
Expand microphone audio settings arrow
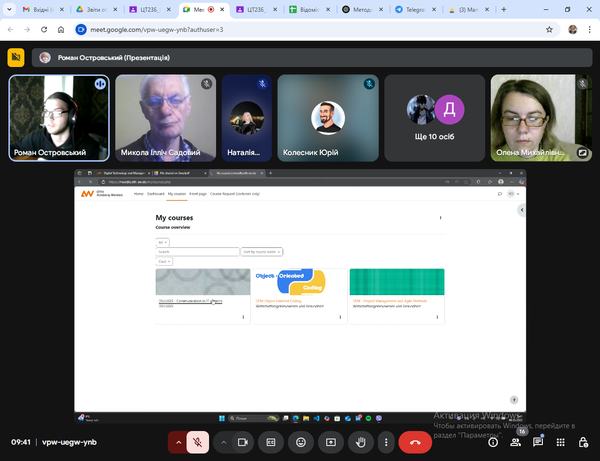pyautogui.click(x=179, y=441)
